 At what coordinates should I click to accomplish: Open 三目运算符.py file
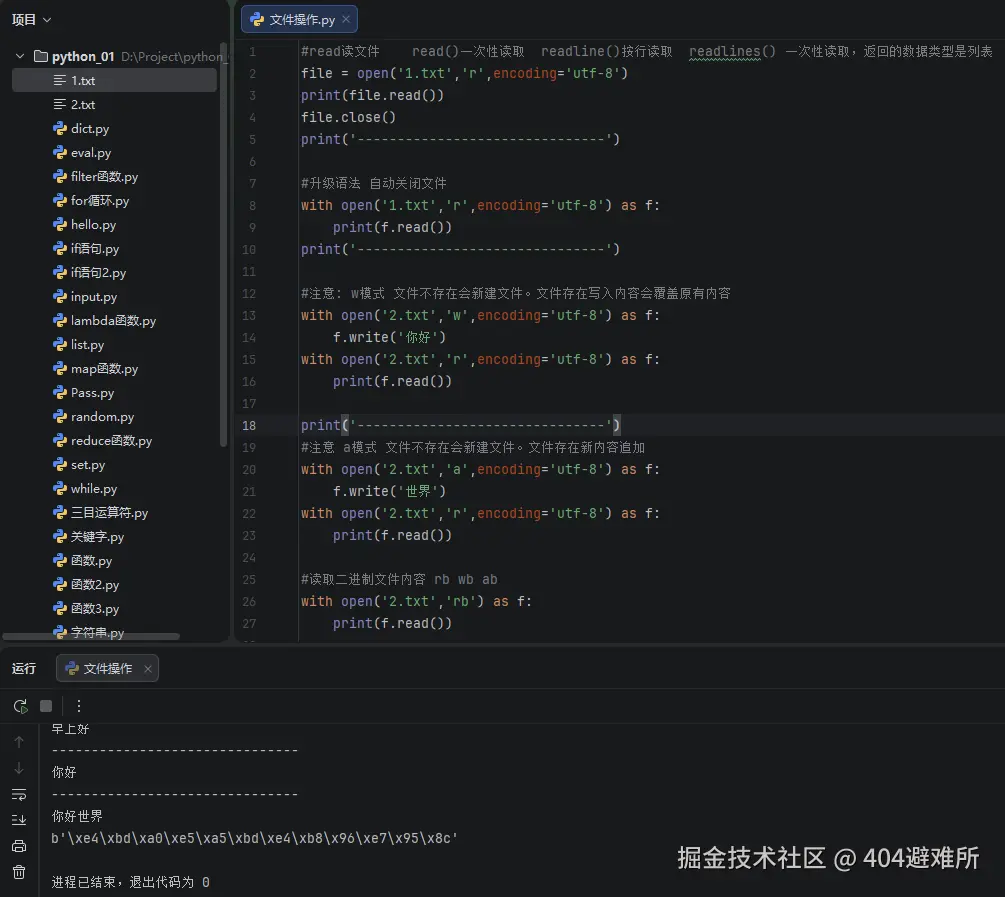pos(110,513)
